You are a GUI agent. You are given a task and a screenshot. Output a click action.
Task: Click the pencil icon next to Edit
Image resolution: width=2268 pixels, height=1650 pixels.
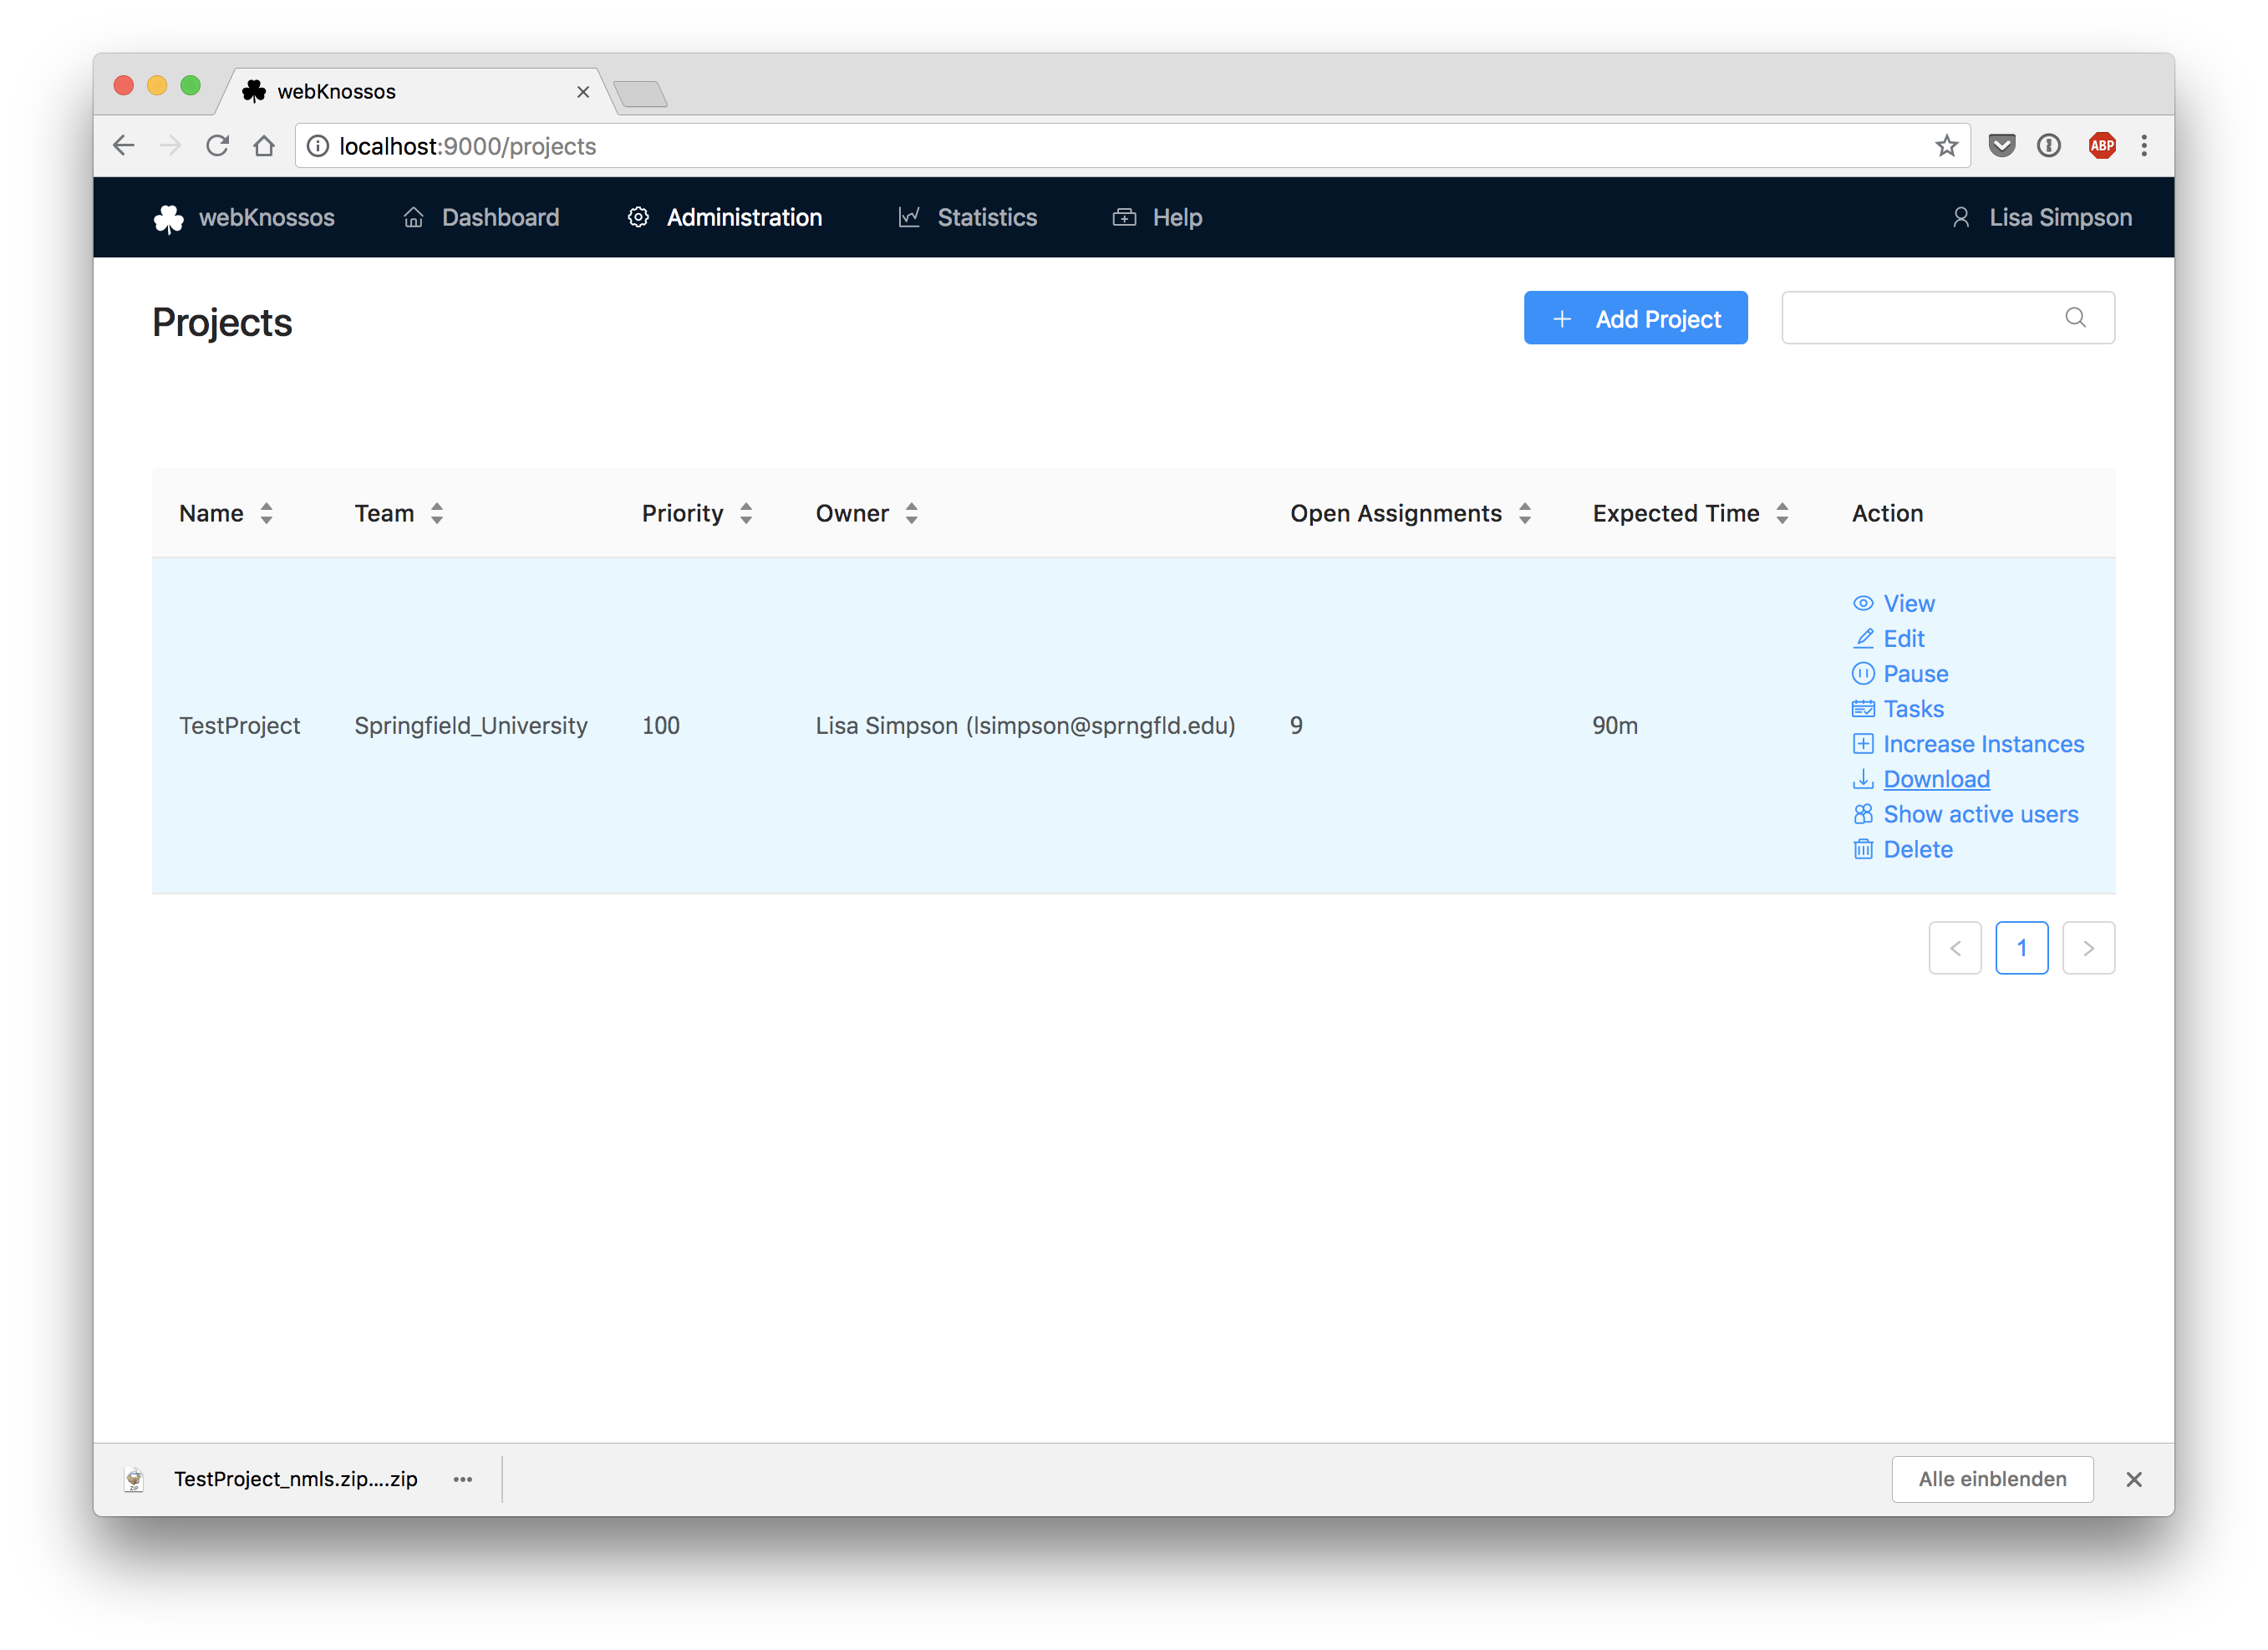click(x=1863, y=638)
